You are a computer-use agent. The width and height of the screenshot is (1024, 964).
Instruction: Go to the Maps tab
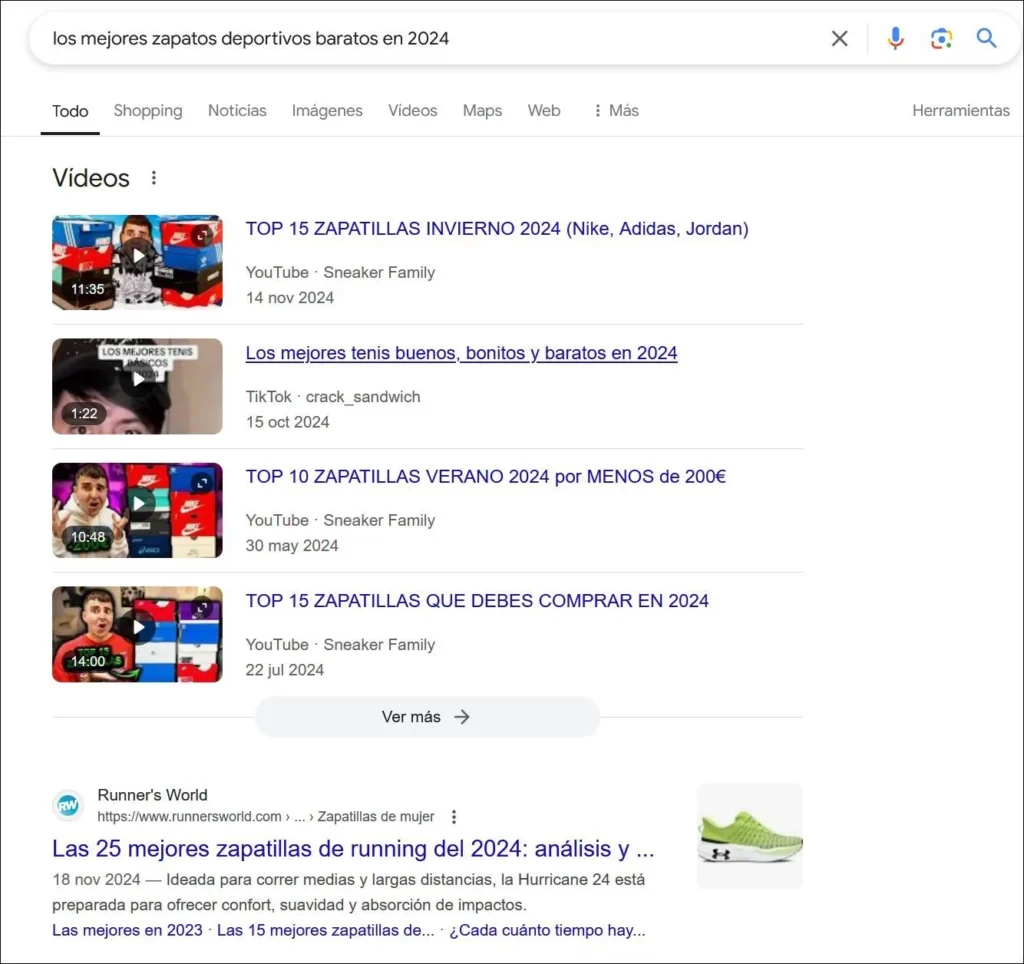pos(483,110)
